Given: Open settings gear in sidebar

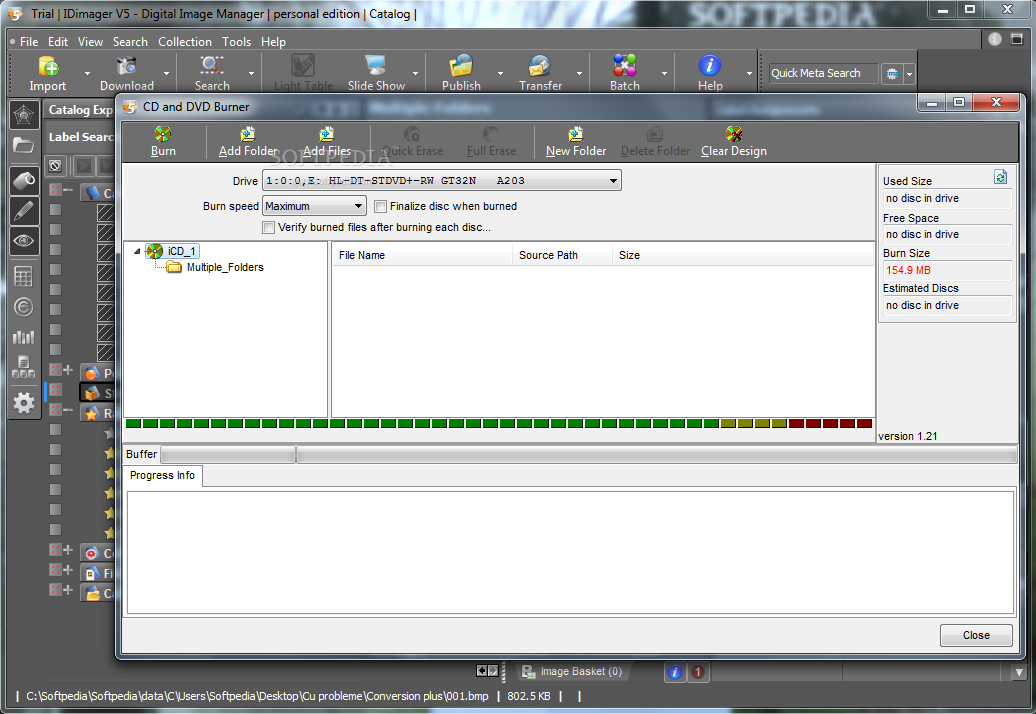Looking at the screenshot, I should 24,402.
